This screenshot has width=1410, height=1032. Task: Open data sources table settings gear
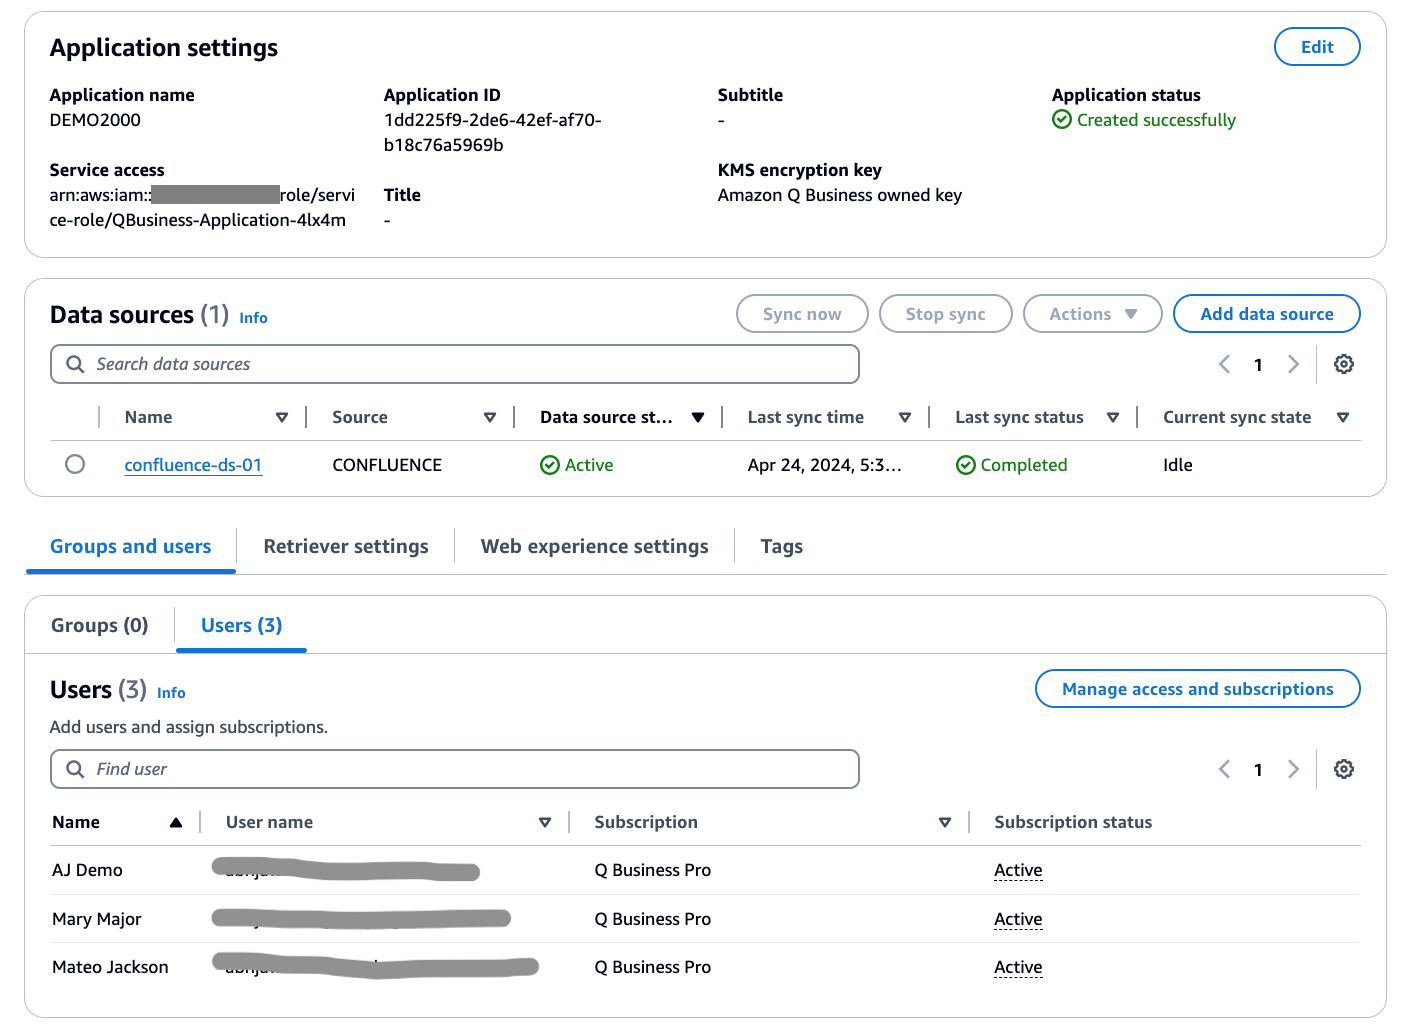tap(1344, 364)
